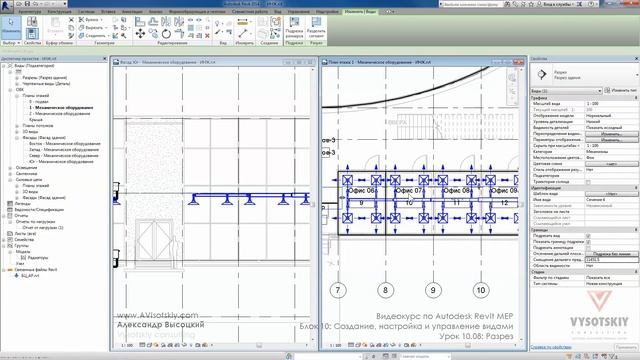Open the Вставка ribbon tab
This screenshot has height=360, width=640.
[108, 12]
